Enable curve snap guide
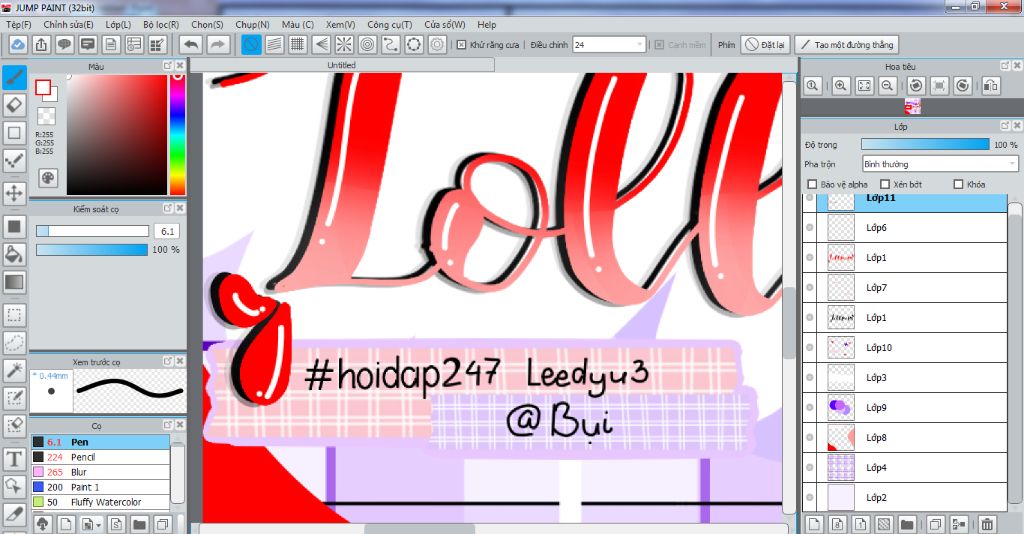The image size is (1024, 534). click(391, 44)
